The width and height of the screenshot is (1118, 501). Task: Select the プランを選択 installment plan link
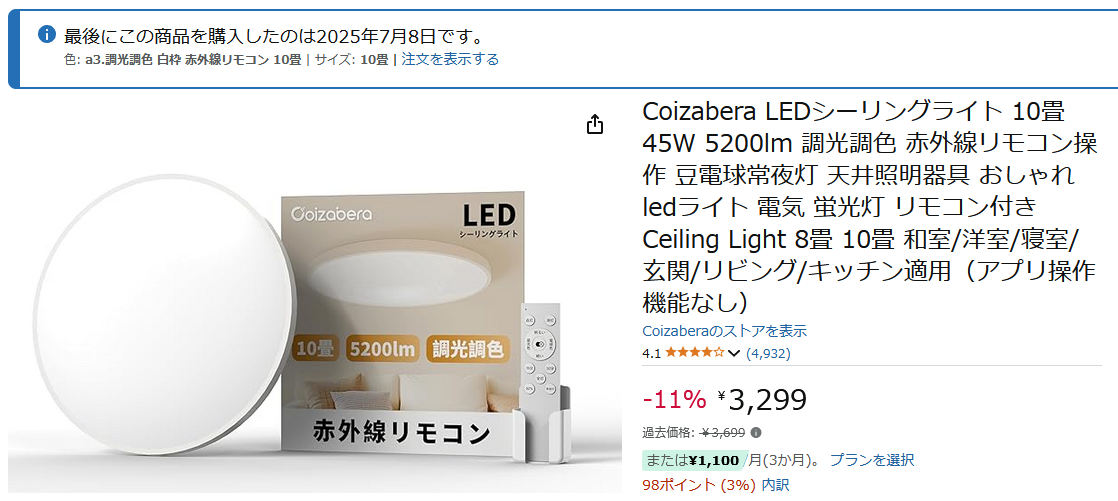[x=872, y=460]
